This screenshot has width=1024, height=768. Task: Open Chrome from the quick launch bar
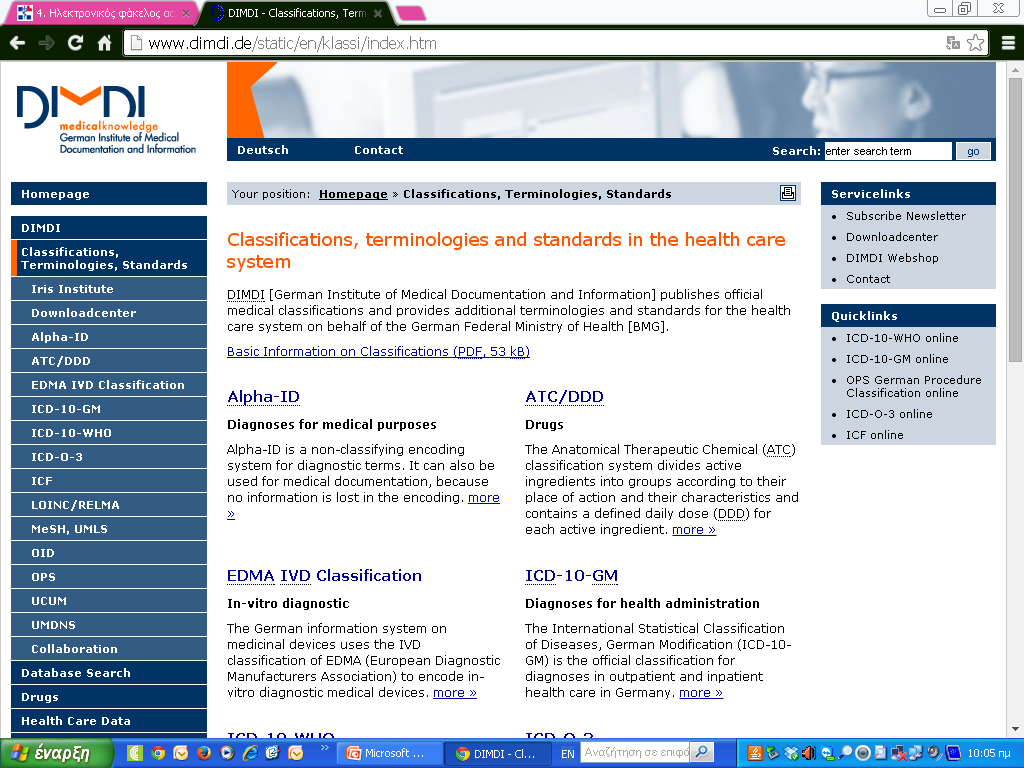[x=157, y=753]
